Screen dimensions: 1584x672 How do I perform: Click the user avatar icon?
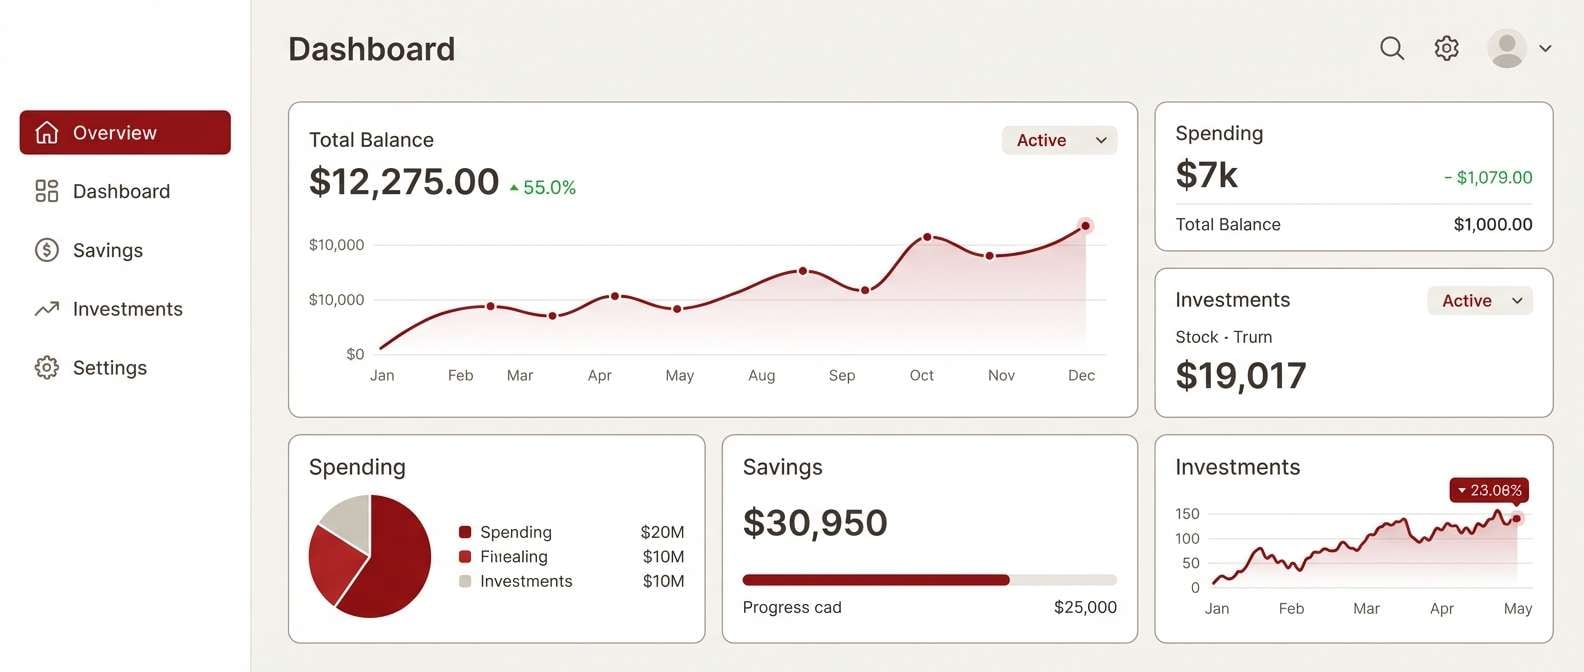[1506, 48]
